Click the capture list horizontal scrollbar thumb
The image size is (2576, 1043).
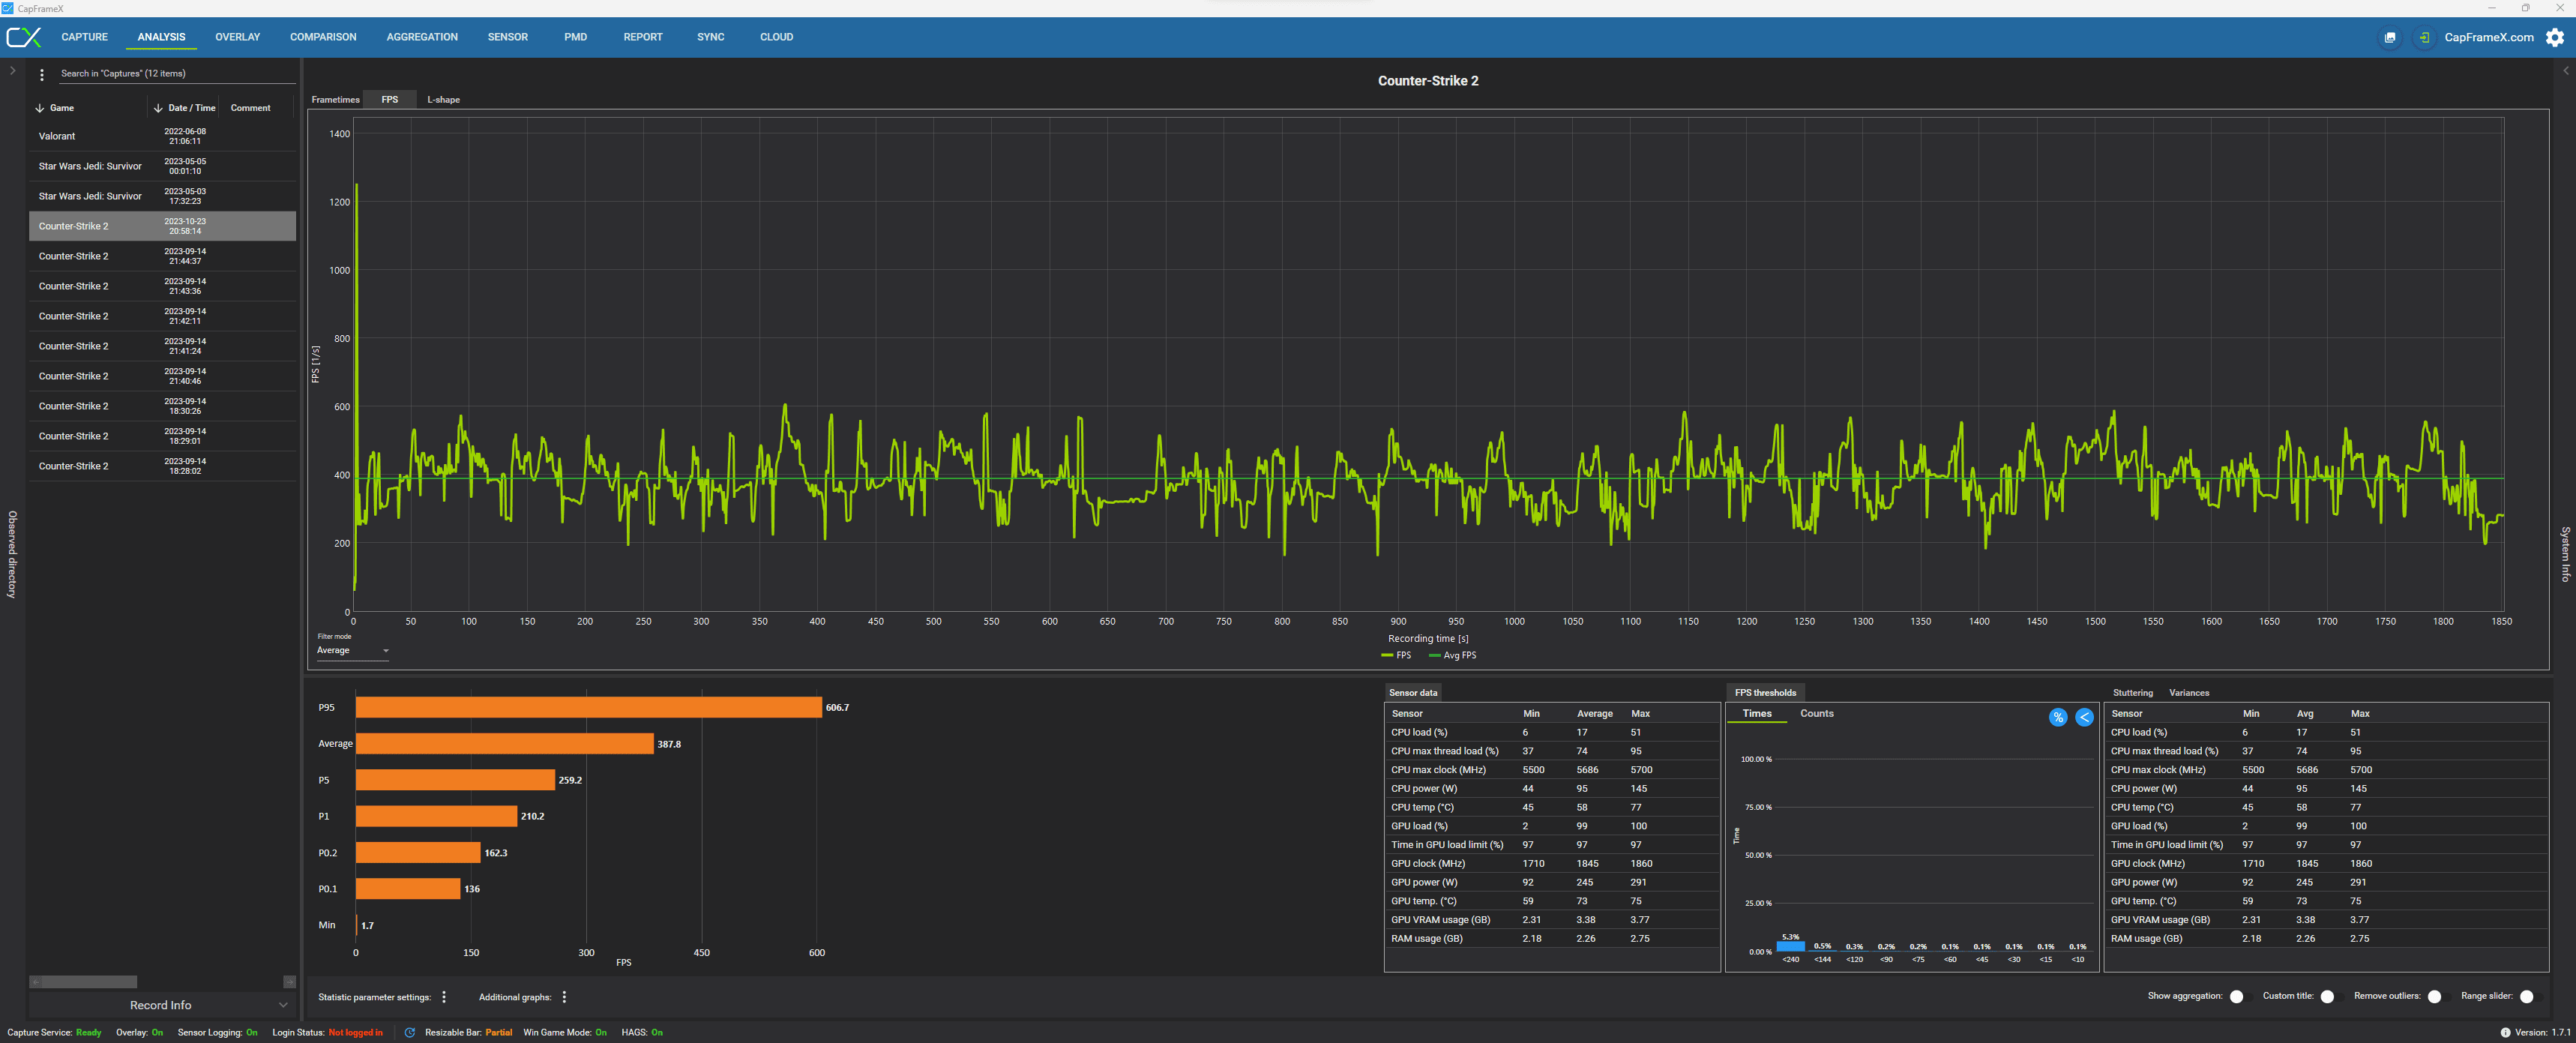[89, 982]
